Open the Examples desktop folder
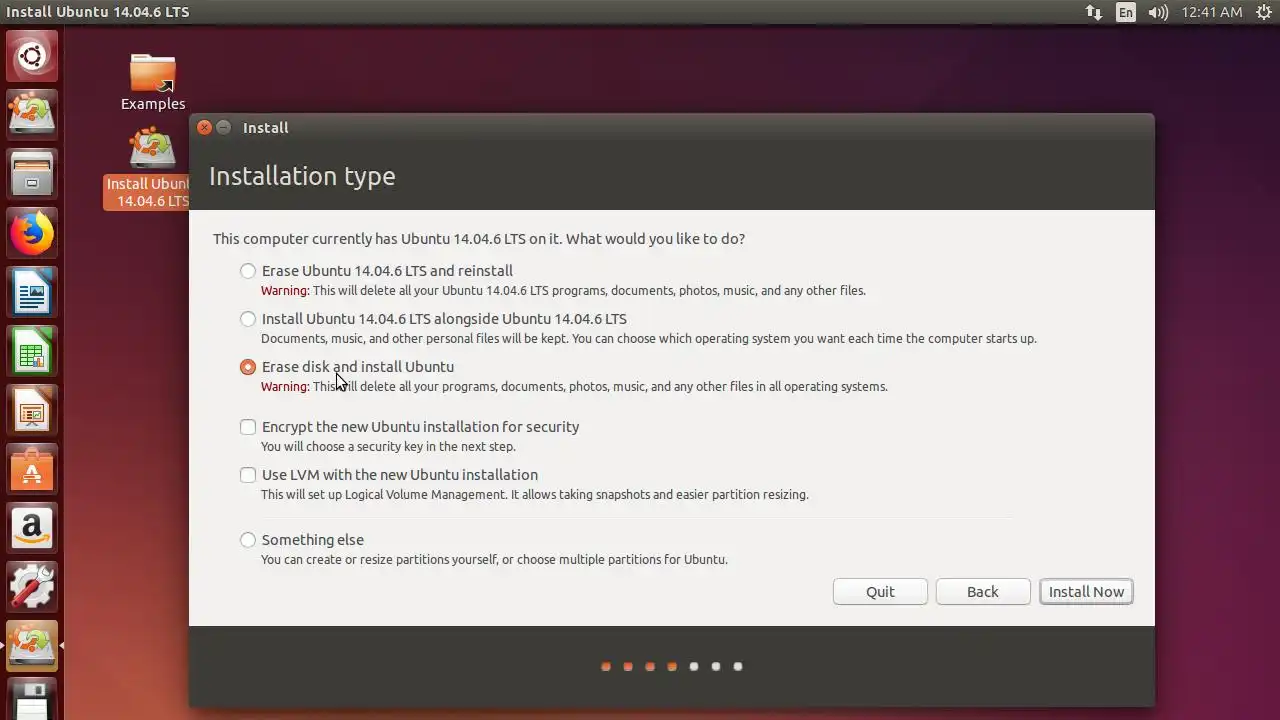This screenshot has height=720, width=1280. coord(153,82)
